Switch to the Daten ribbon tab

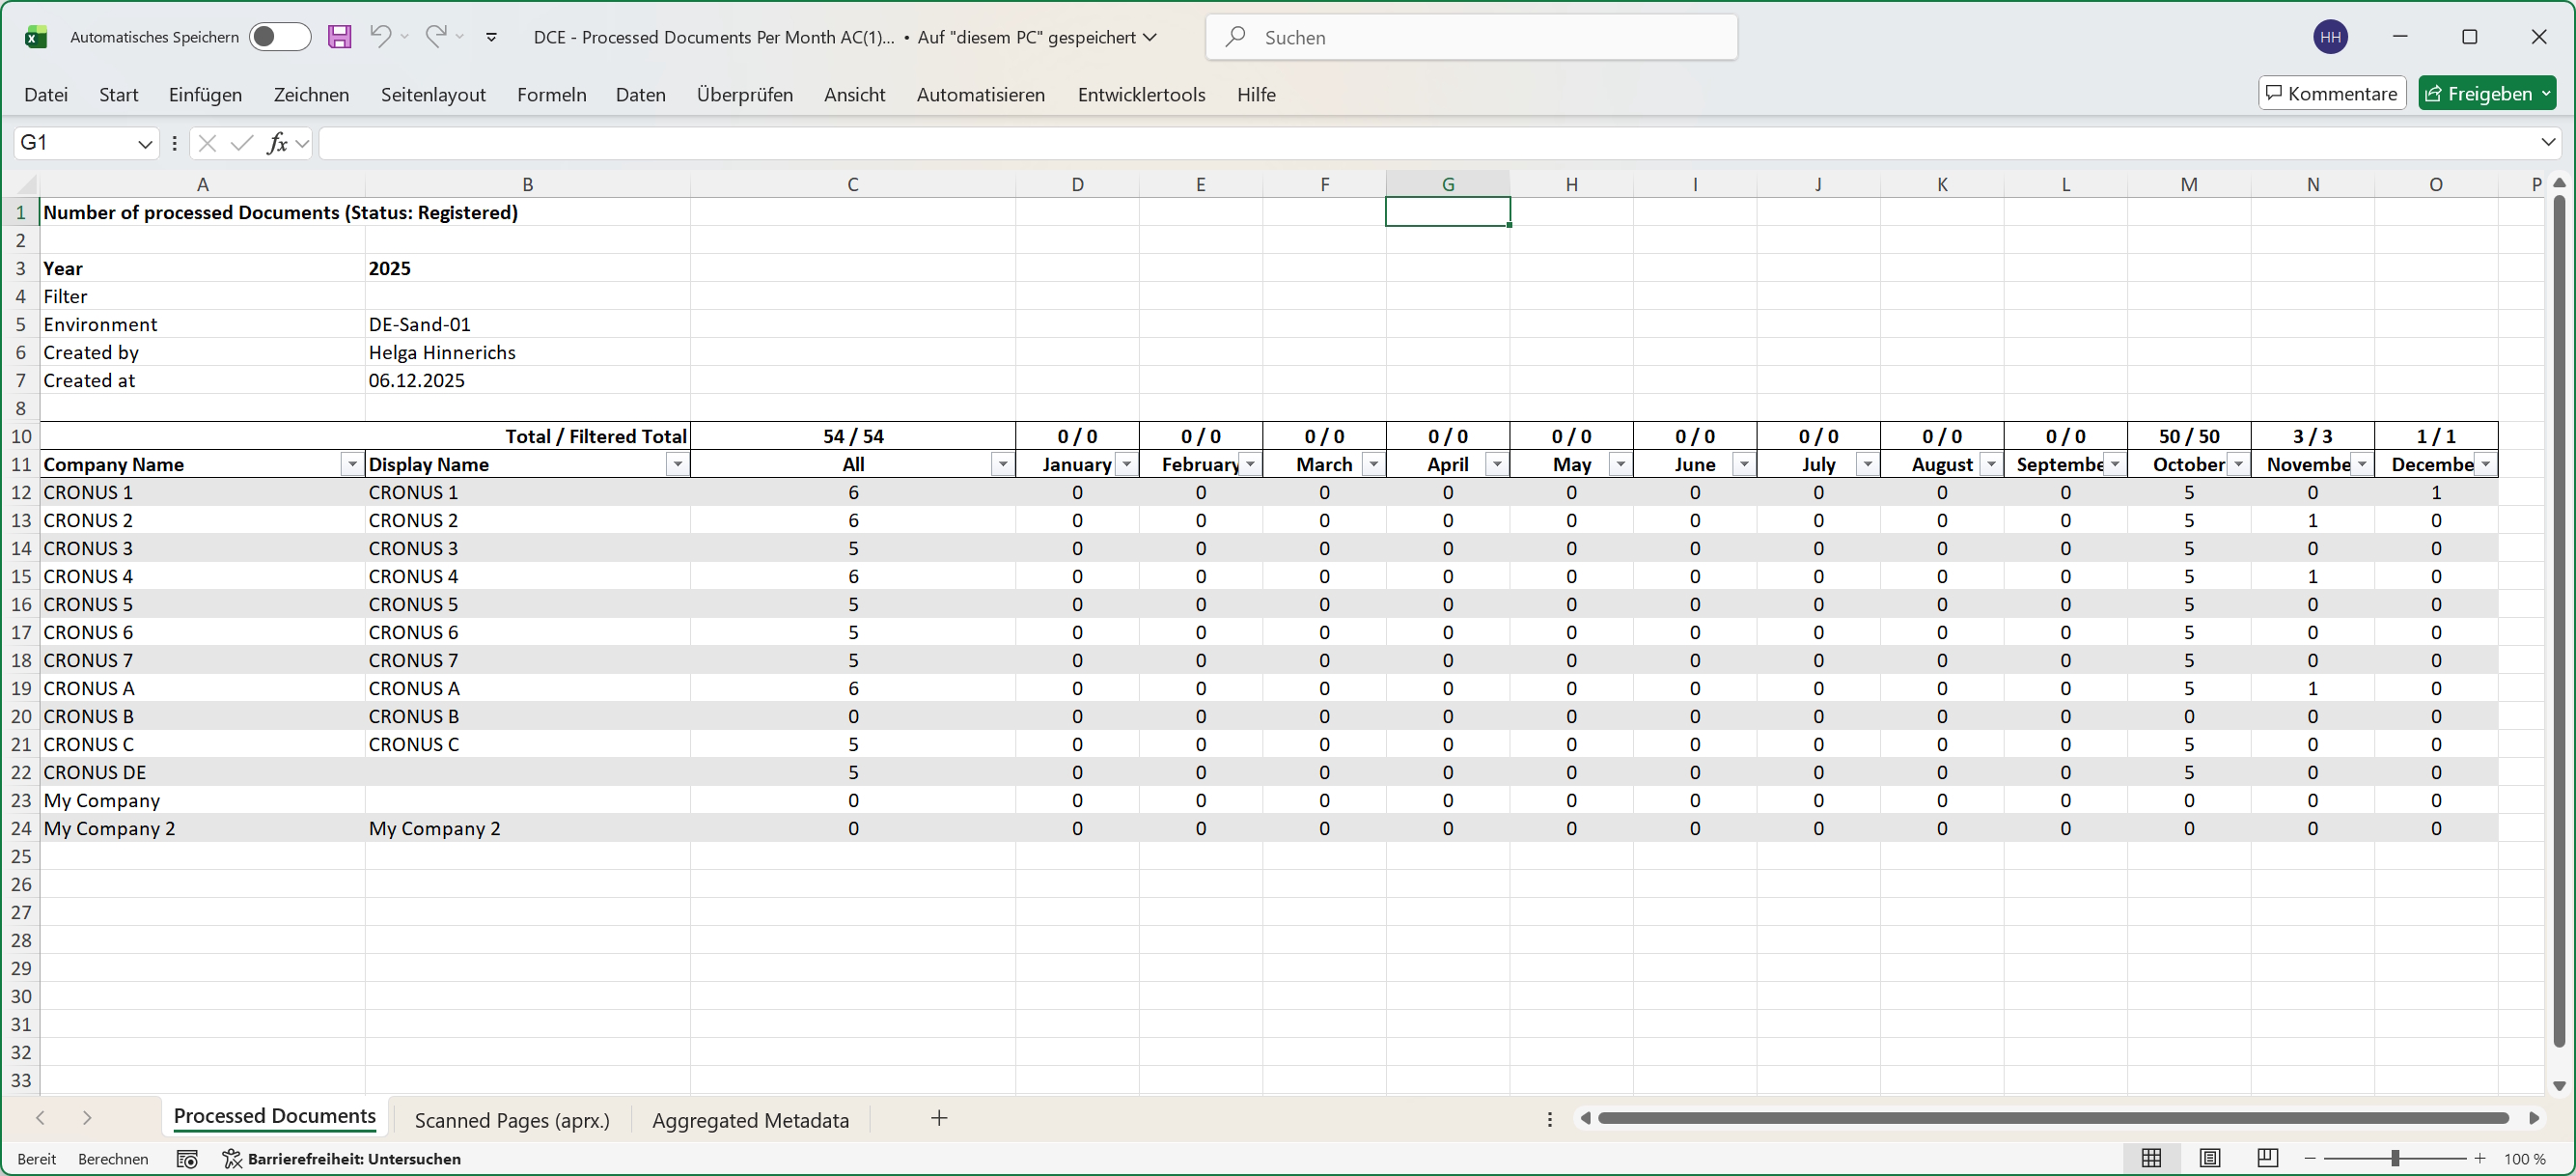click(640, 94)
